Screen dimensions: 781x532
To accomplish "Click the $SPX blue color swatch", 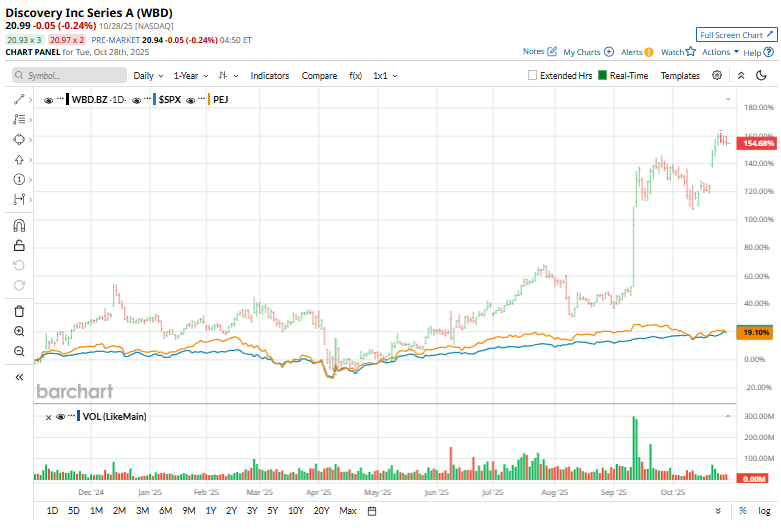I will point(155,100).
